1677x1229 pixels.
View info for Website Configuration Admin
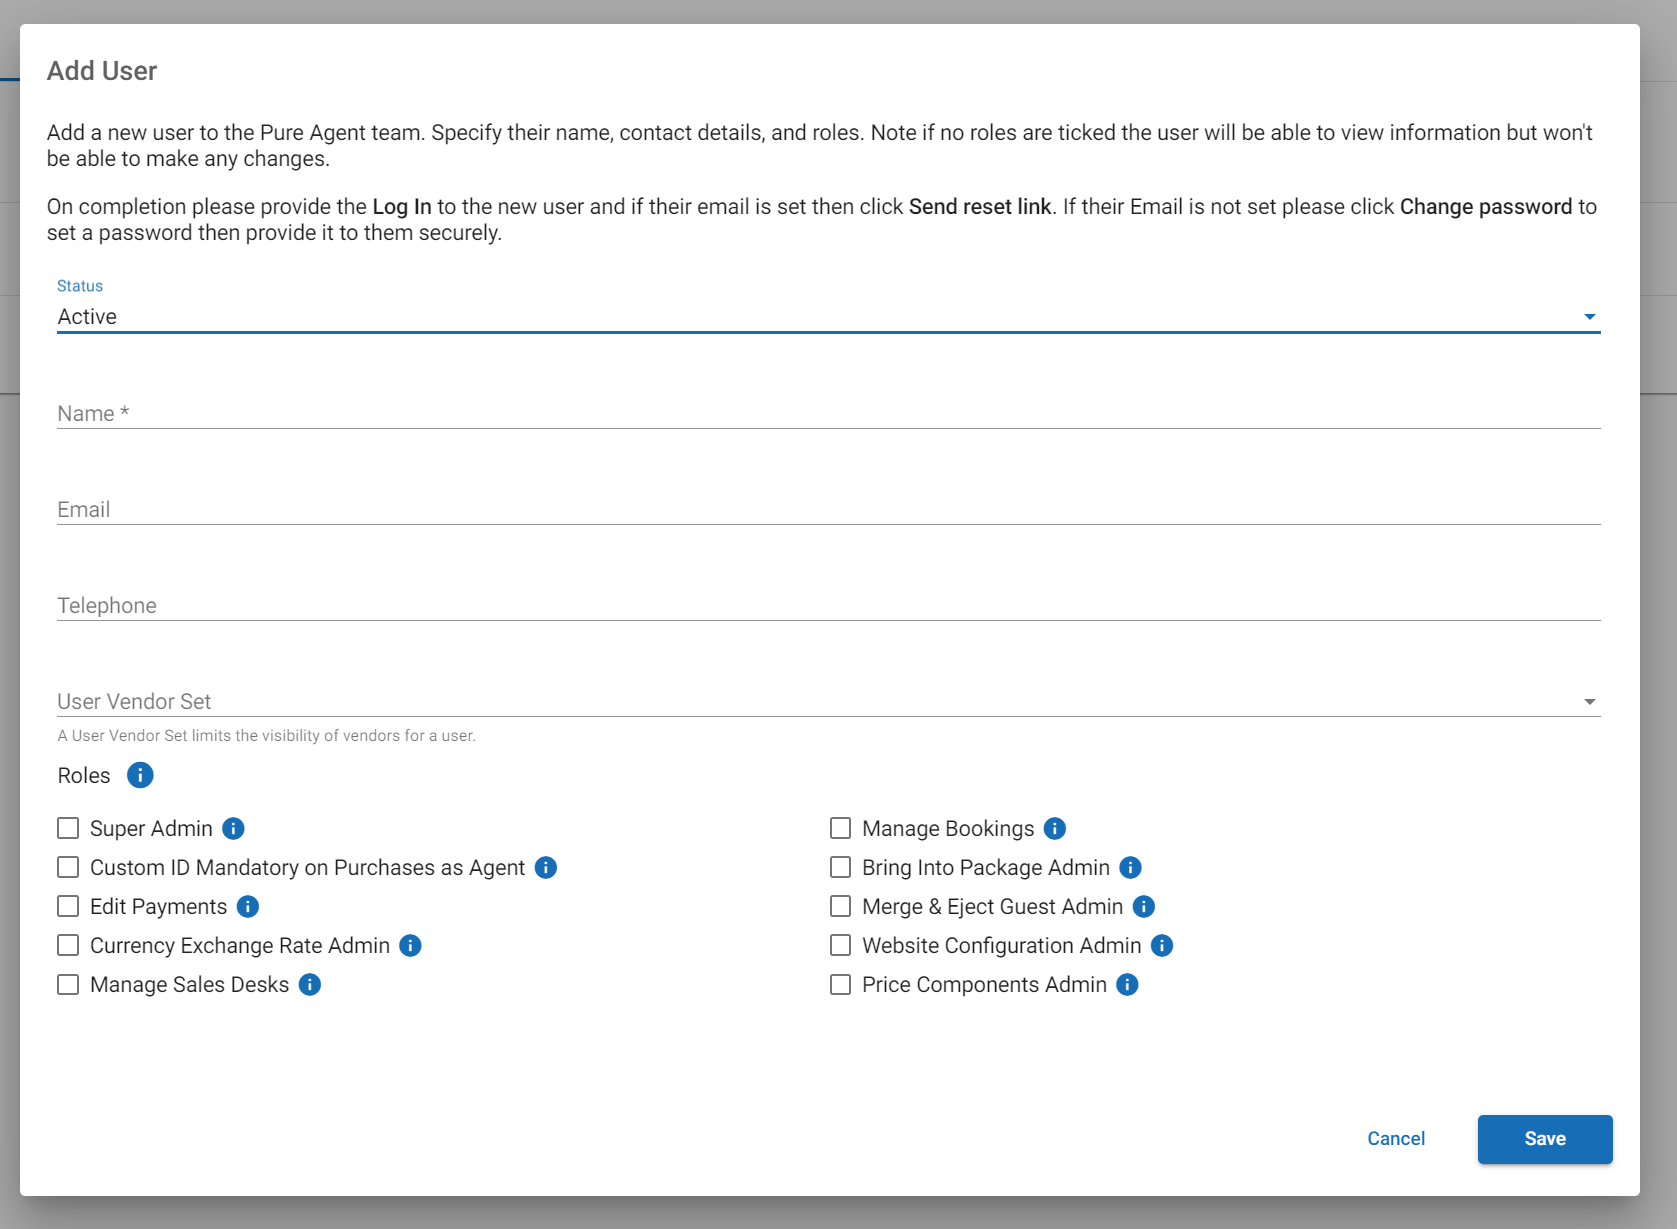(1161, 945)
